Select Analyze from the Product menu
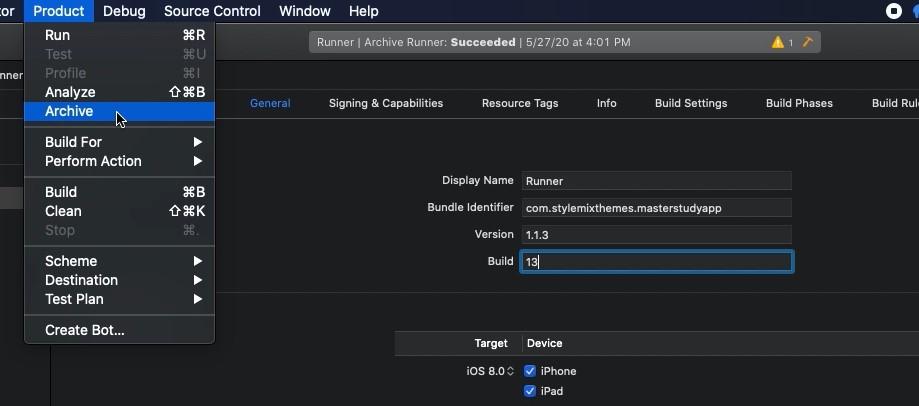Image resolution: width=919 pixels, height=406 pixels. click(x=70, y=92)
